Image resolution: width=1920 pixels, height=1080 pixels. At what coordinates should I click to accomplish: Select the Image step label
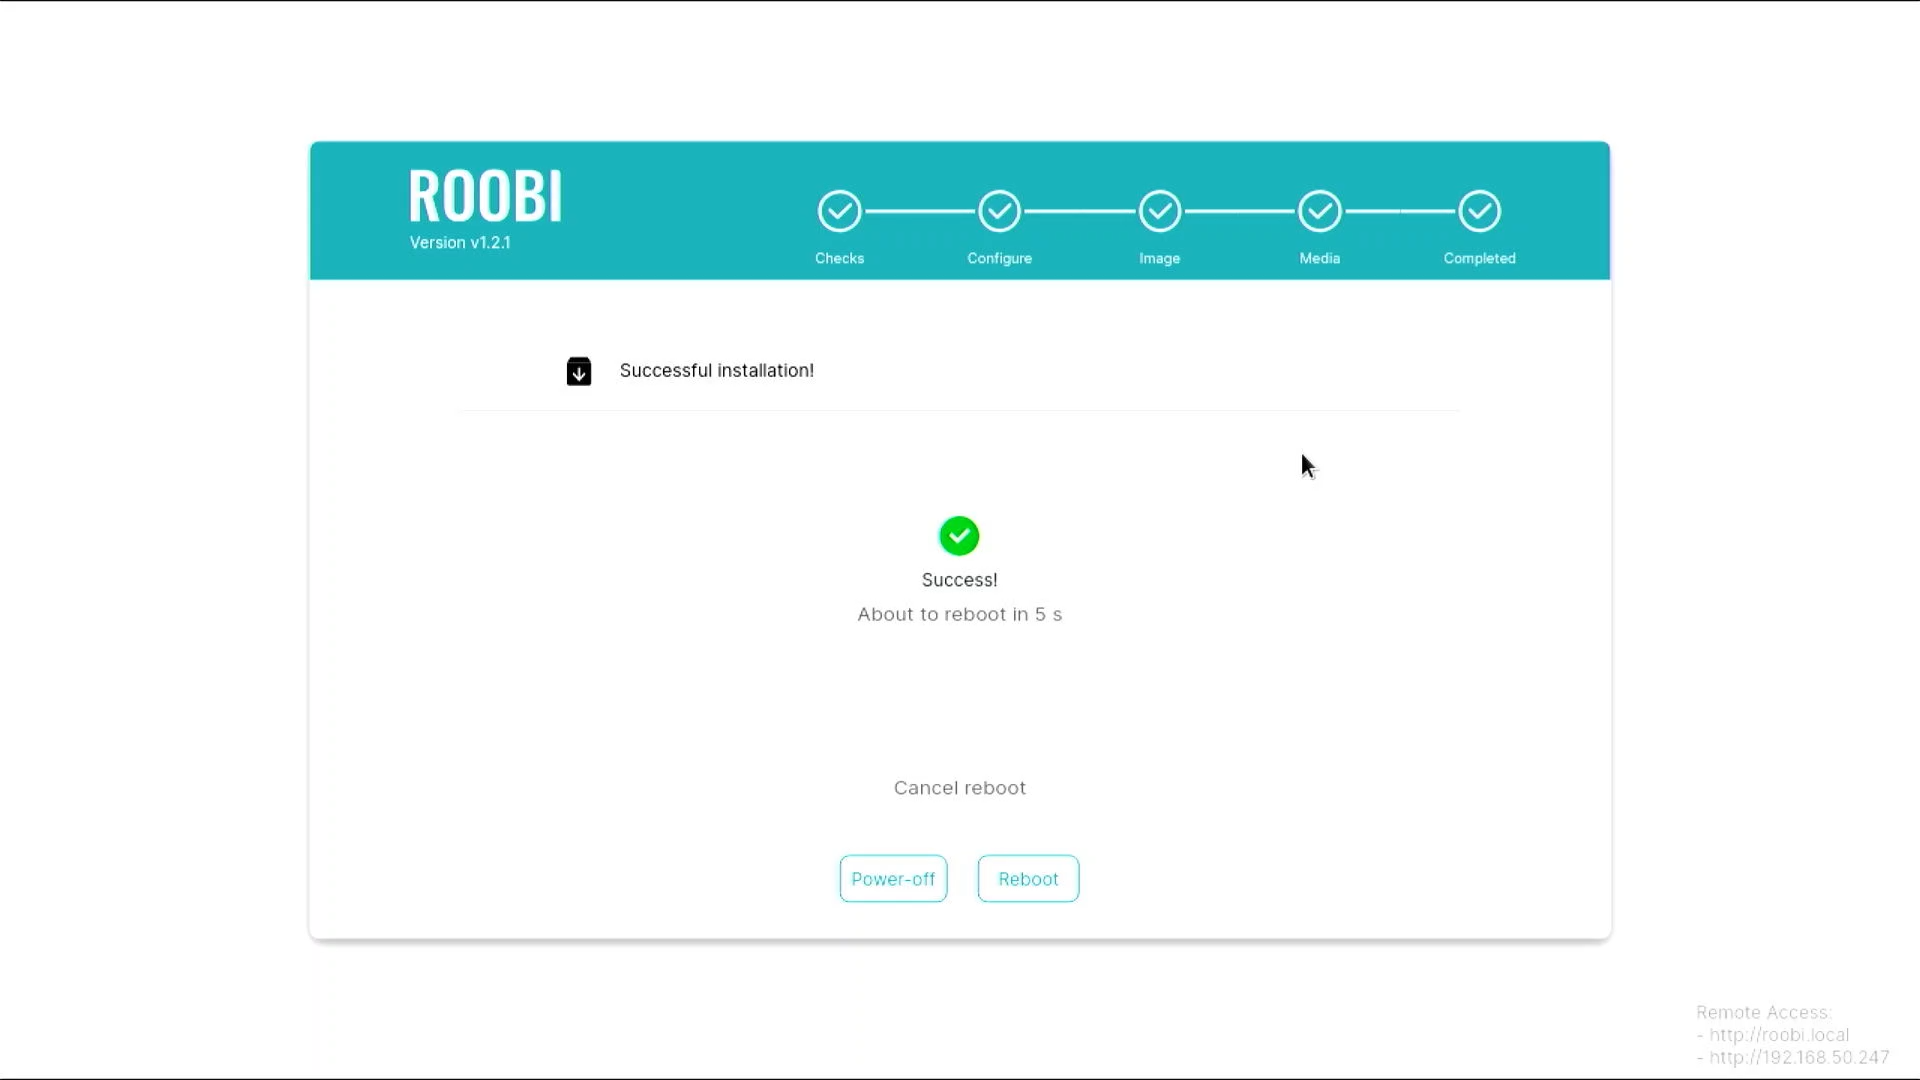click(1159, 258)
